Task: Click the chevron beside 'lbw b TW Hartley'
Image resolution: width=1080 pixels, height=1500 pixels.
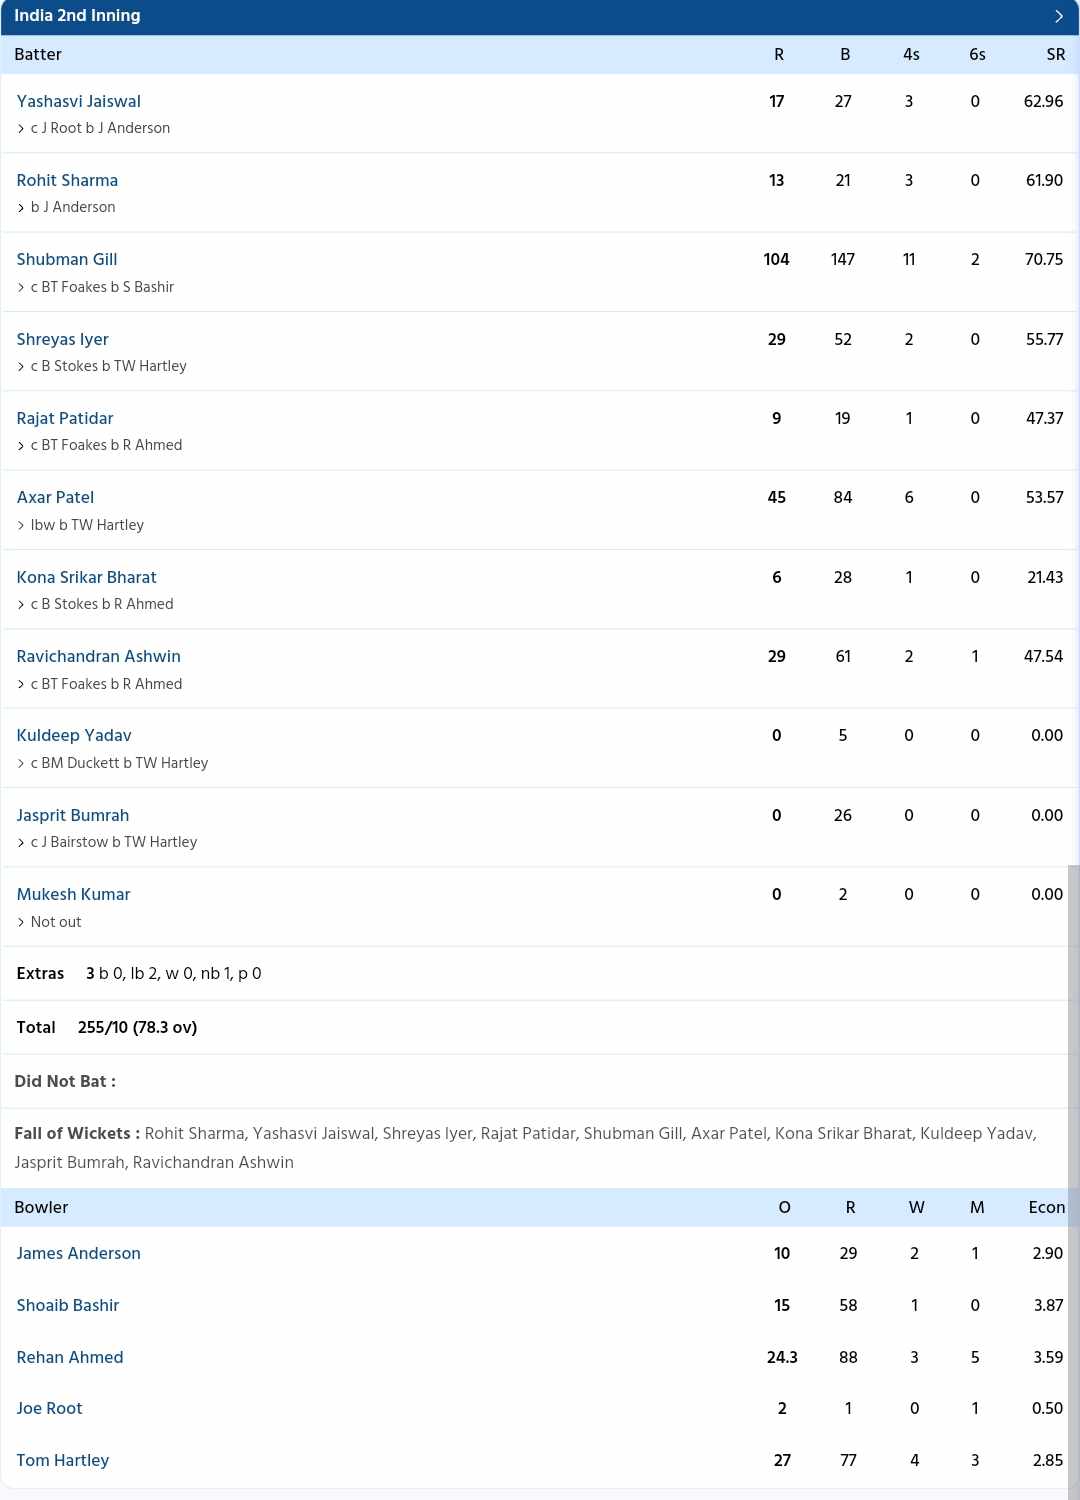Action: point(21,526)
